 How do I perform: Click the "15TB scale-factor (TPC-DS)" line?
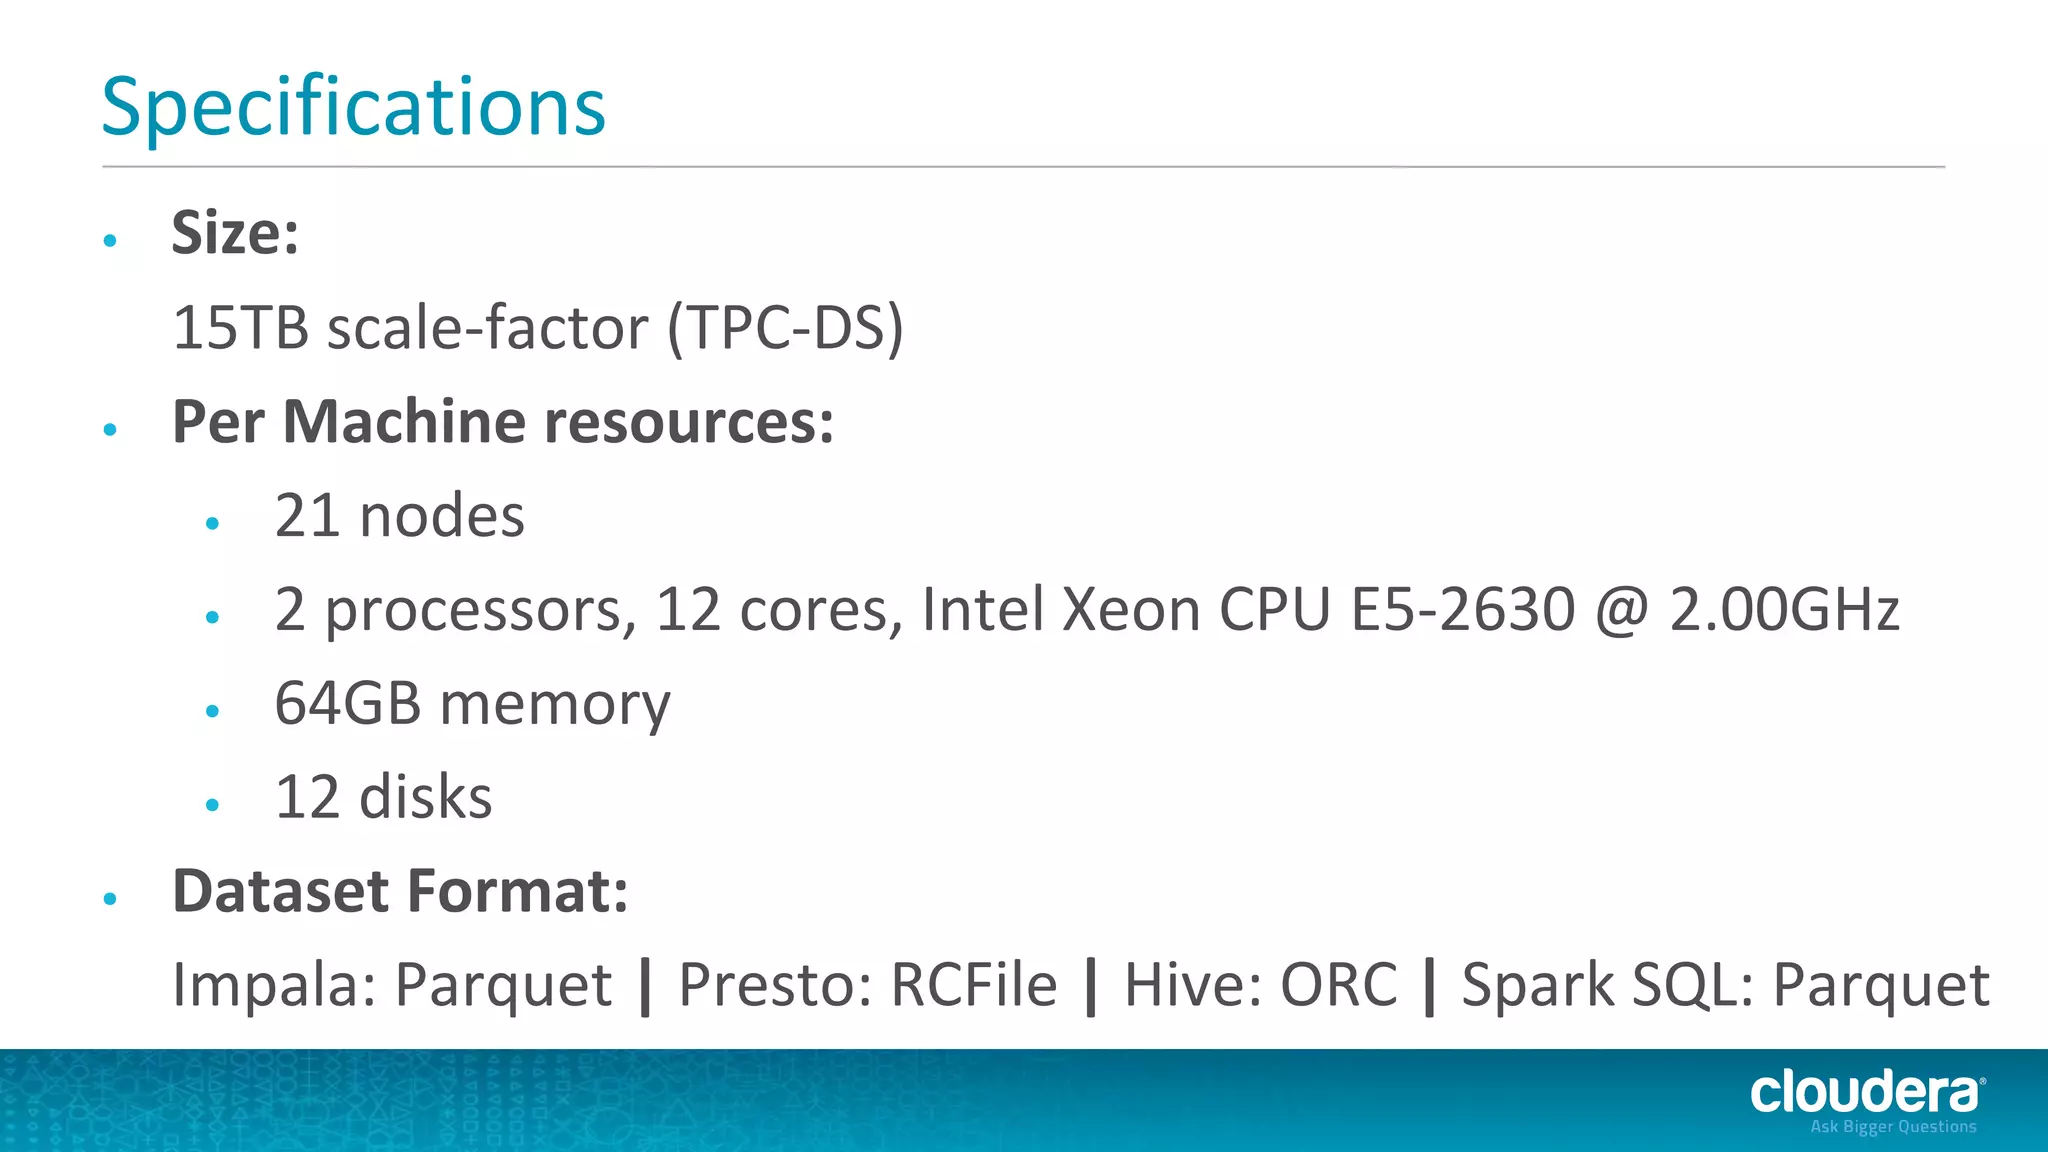pyautogui.click(x=538, y=327)
